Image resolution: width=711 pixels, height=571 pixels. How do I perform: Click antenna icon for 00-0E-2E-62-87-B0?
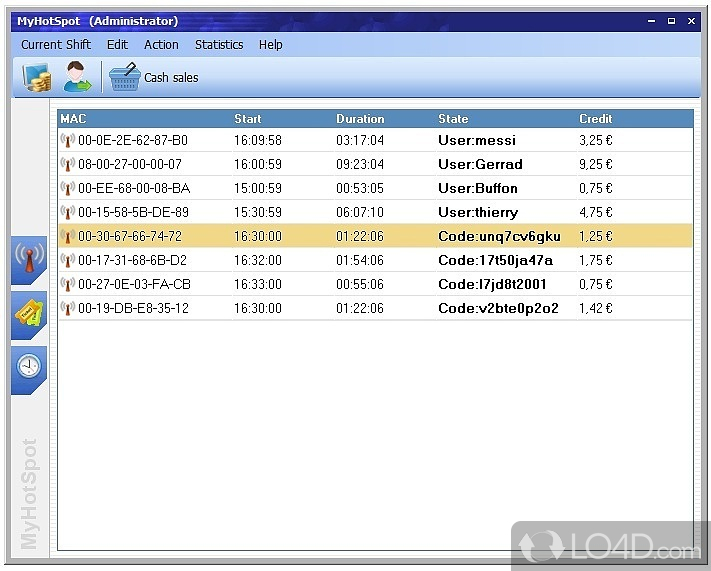tap(68, 140)
